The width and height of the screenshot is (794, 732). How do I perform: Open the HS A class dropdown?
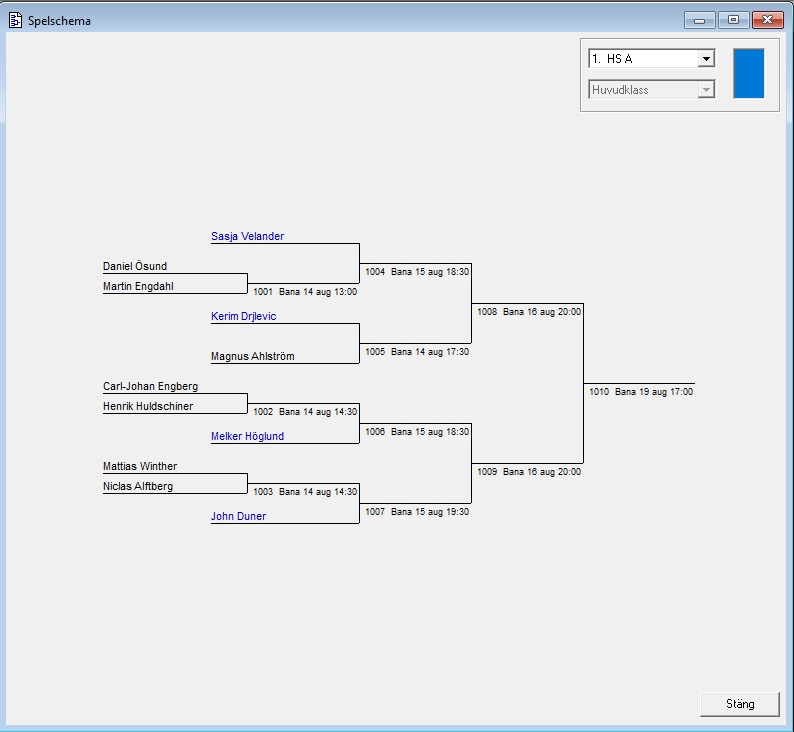point(706,59)
